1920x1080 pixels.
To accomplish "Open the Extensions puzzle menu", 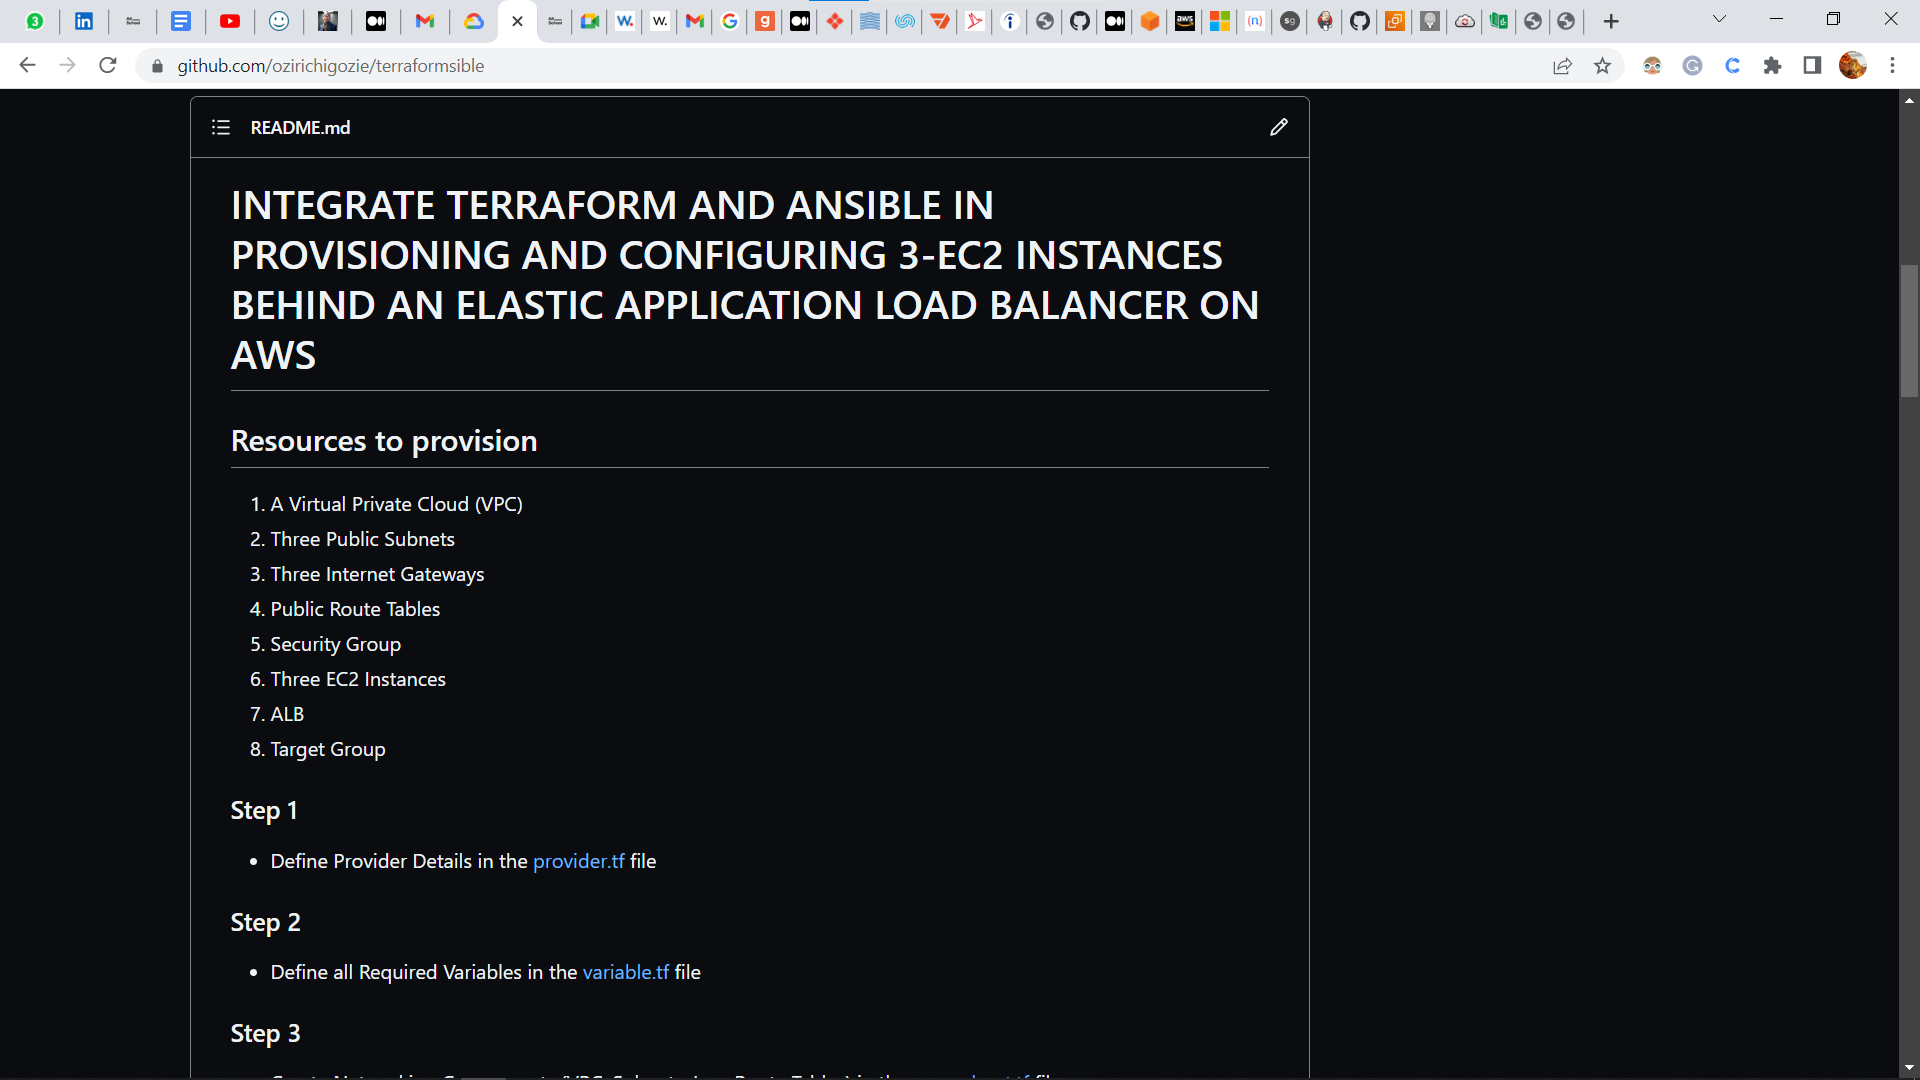I will (1772, 66).
